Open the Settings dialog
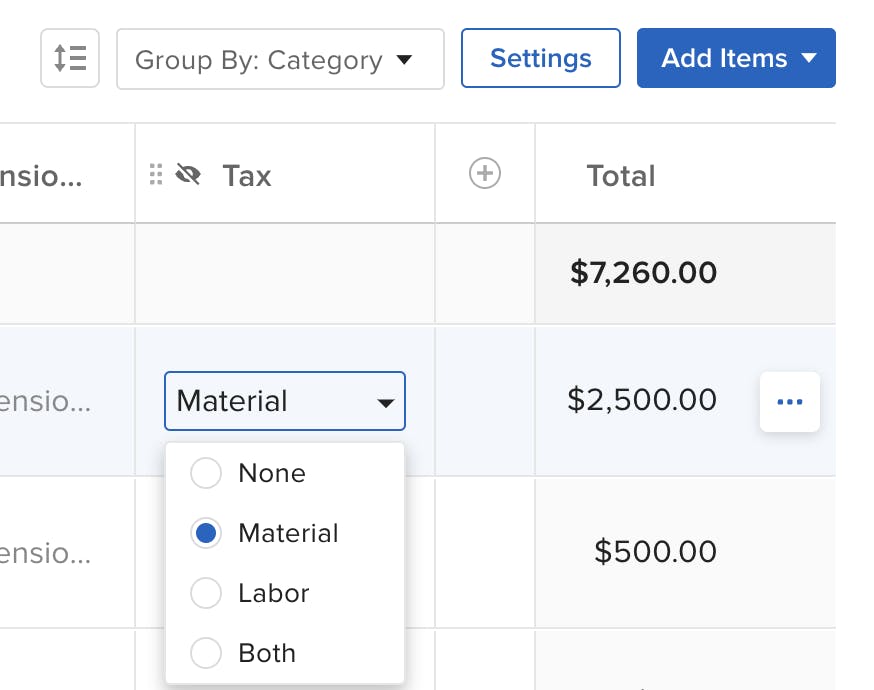Image resolution: width=874 pixels, height=690 pixels. point(540,58)
